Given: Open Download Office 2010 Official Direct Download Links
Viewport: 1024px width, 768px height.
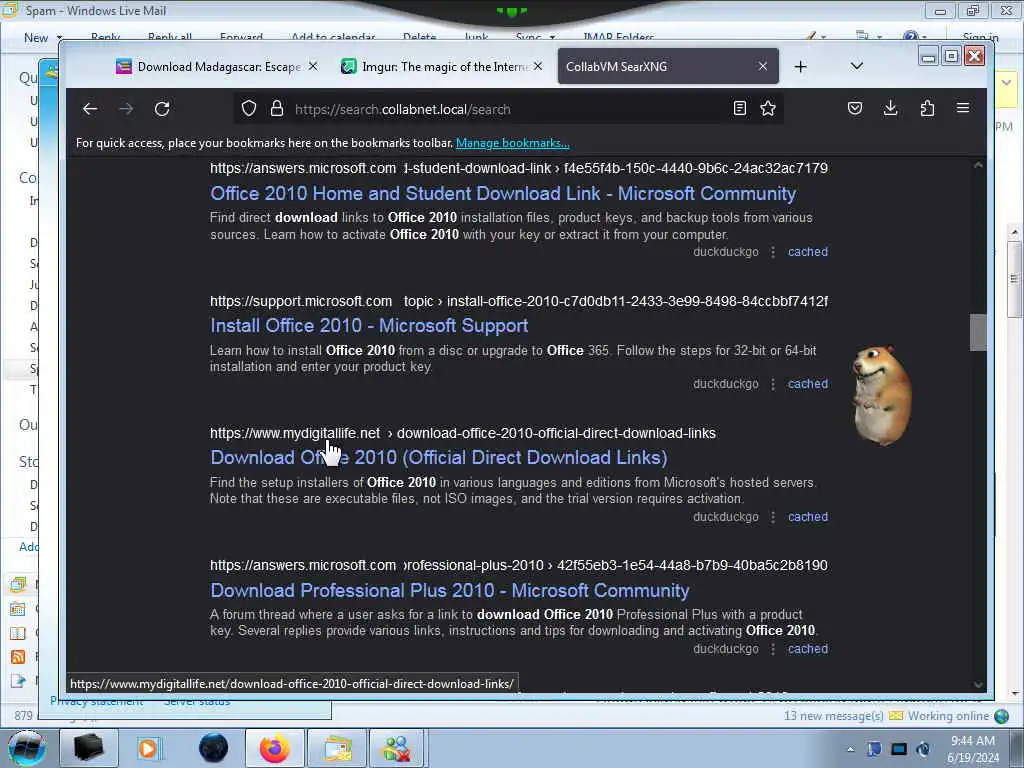Looking at the screenshot, I should (x=439, y=457).
